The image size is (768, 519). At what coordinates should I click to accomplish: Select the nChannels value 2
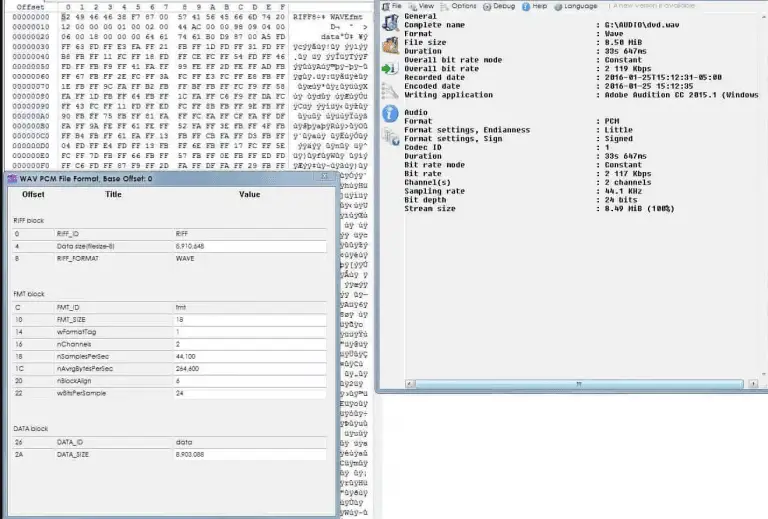(x=177, y=344)
